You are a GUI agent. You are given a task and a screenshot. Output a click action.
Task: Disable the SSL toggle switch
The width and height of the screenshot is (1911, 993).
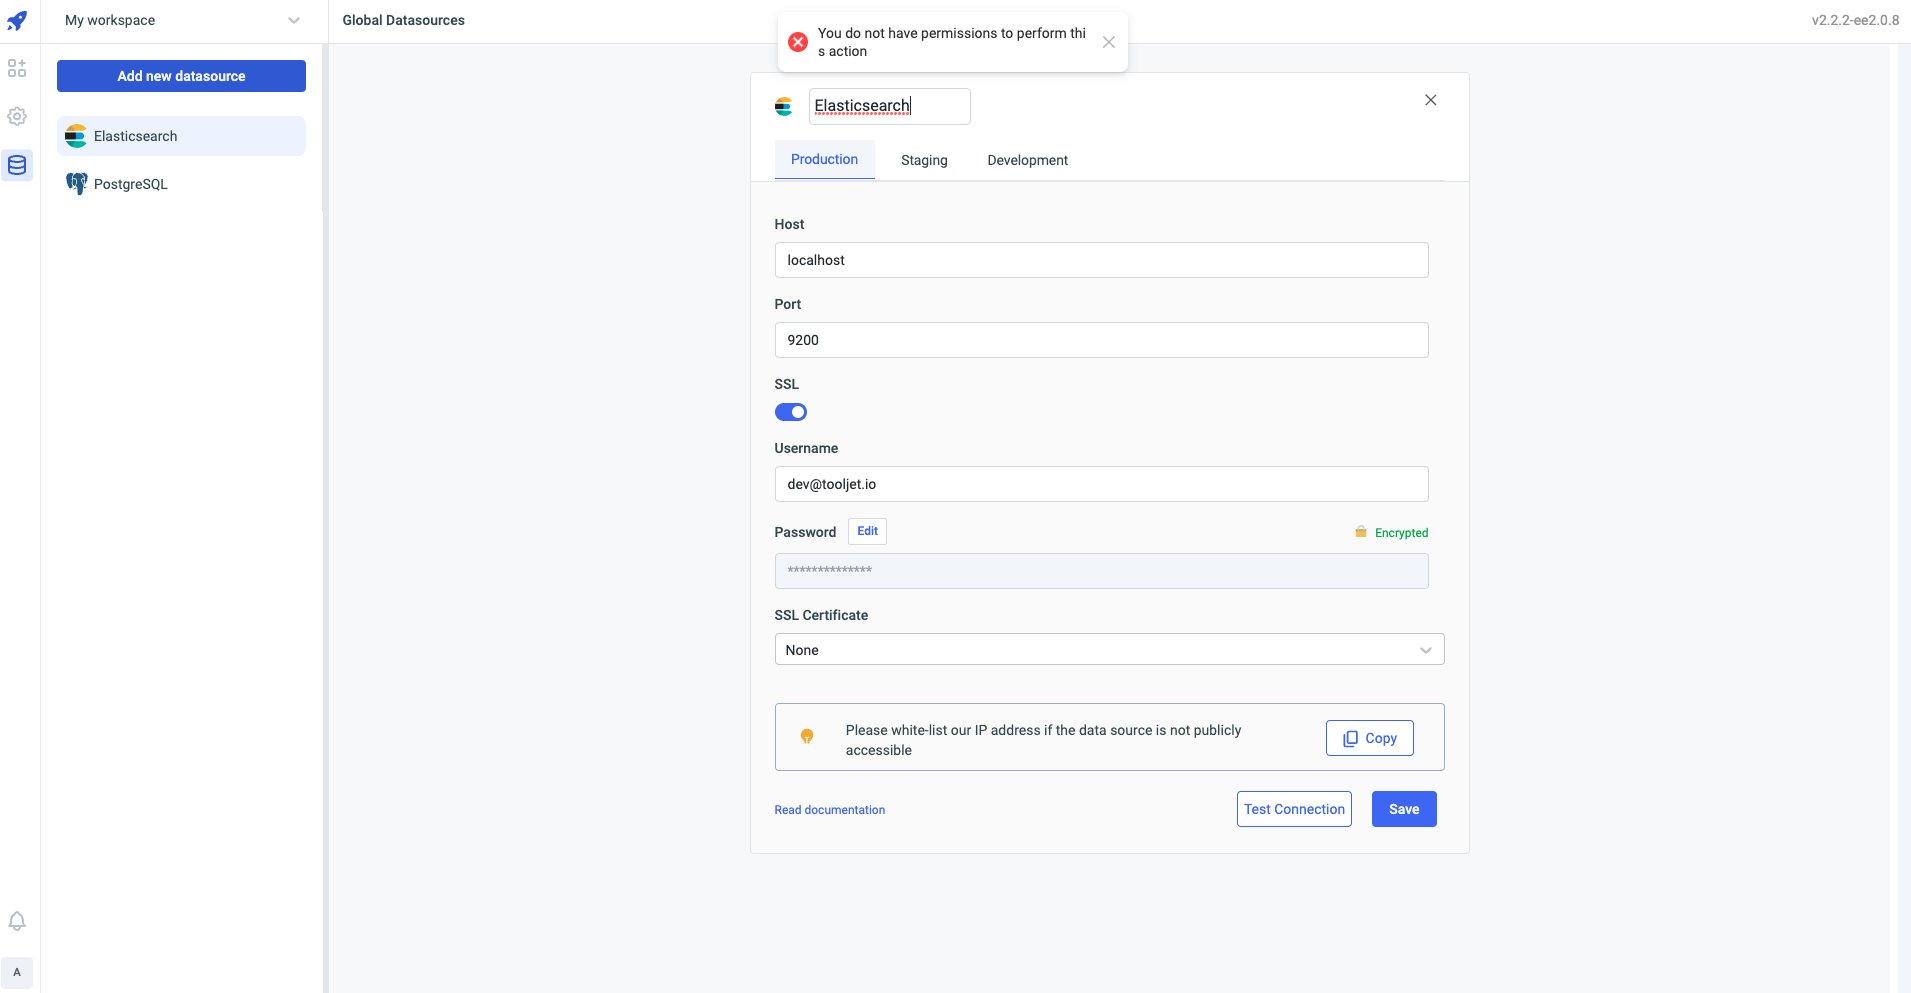point(790,412)
